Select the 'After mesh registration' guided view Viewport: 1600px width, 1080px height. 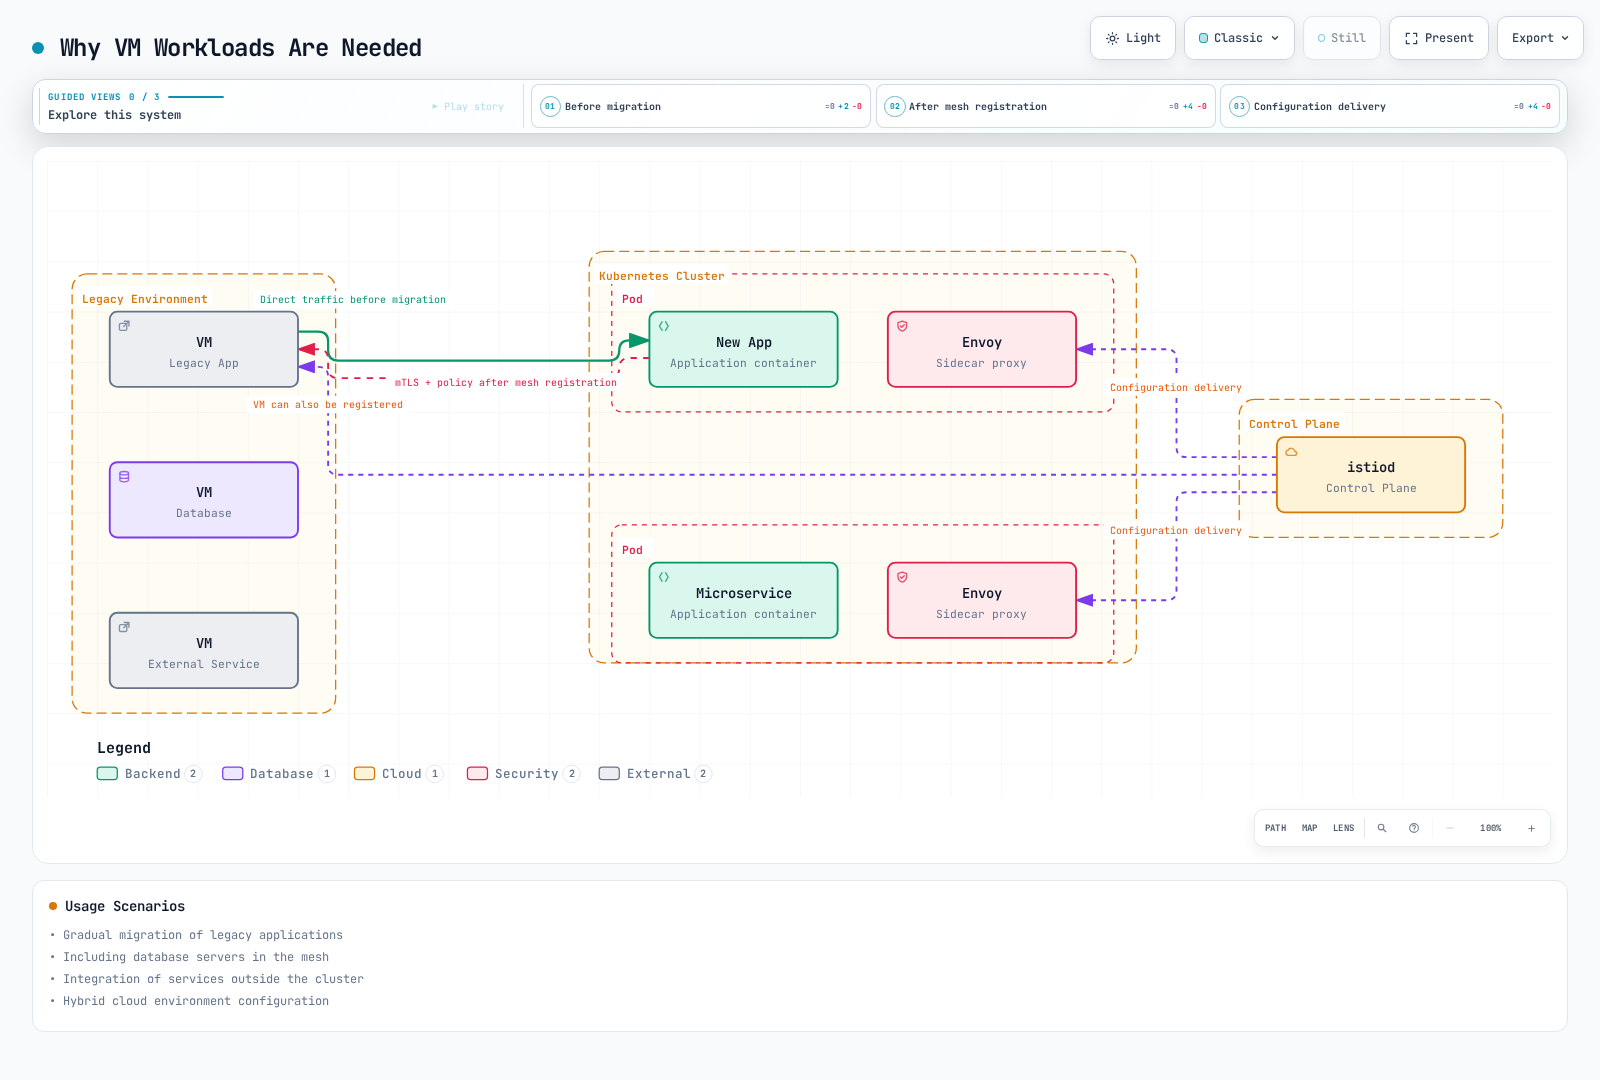(x=1046, y=106)
